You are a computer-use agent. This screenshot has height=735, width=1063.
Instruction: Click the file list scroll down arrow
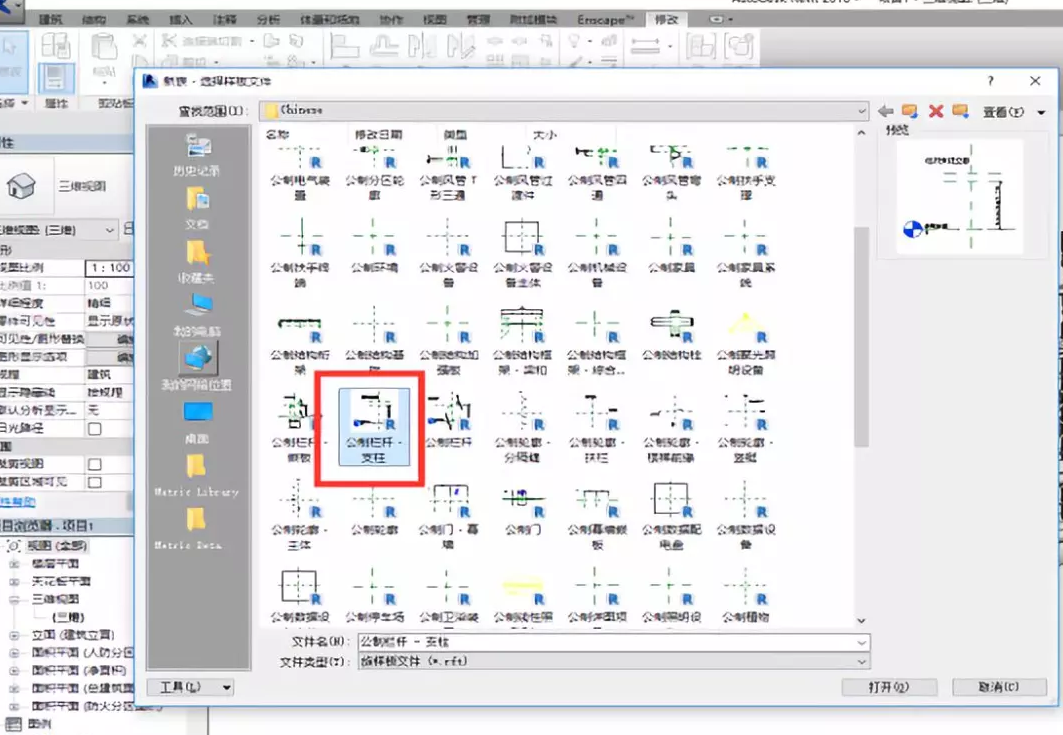861,620
